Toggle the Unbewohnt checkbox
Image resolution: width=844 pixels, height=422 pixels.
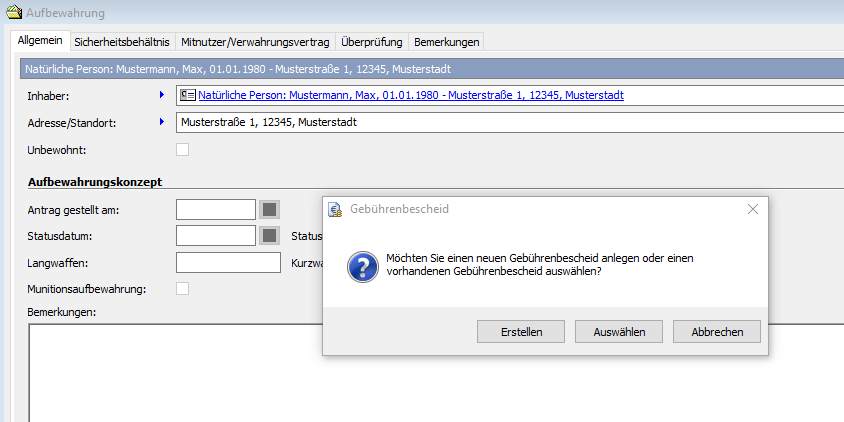tap(182, 150)
